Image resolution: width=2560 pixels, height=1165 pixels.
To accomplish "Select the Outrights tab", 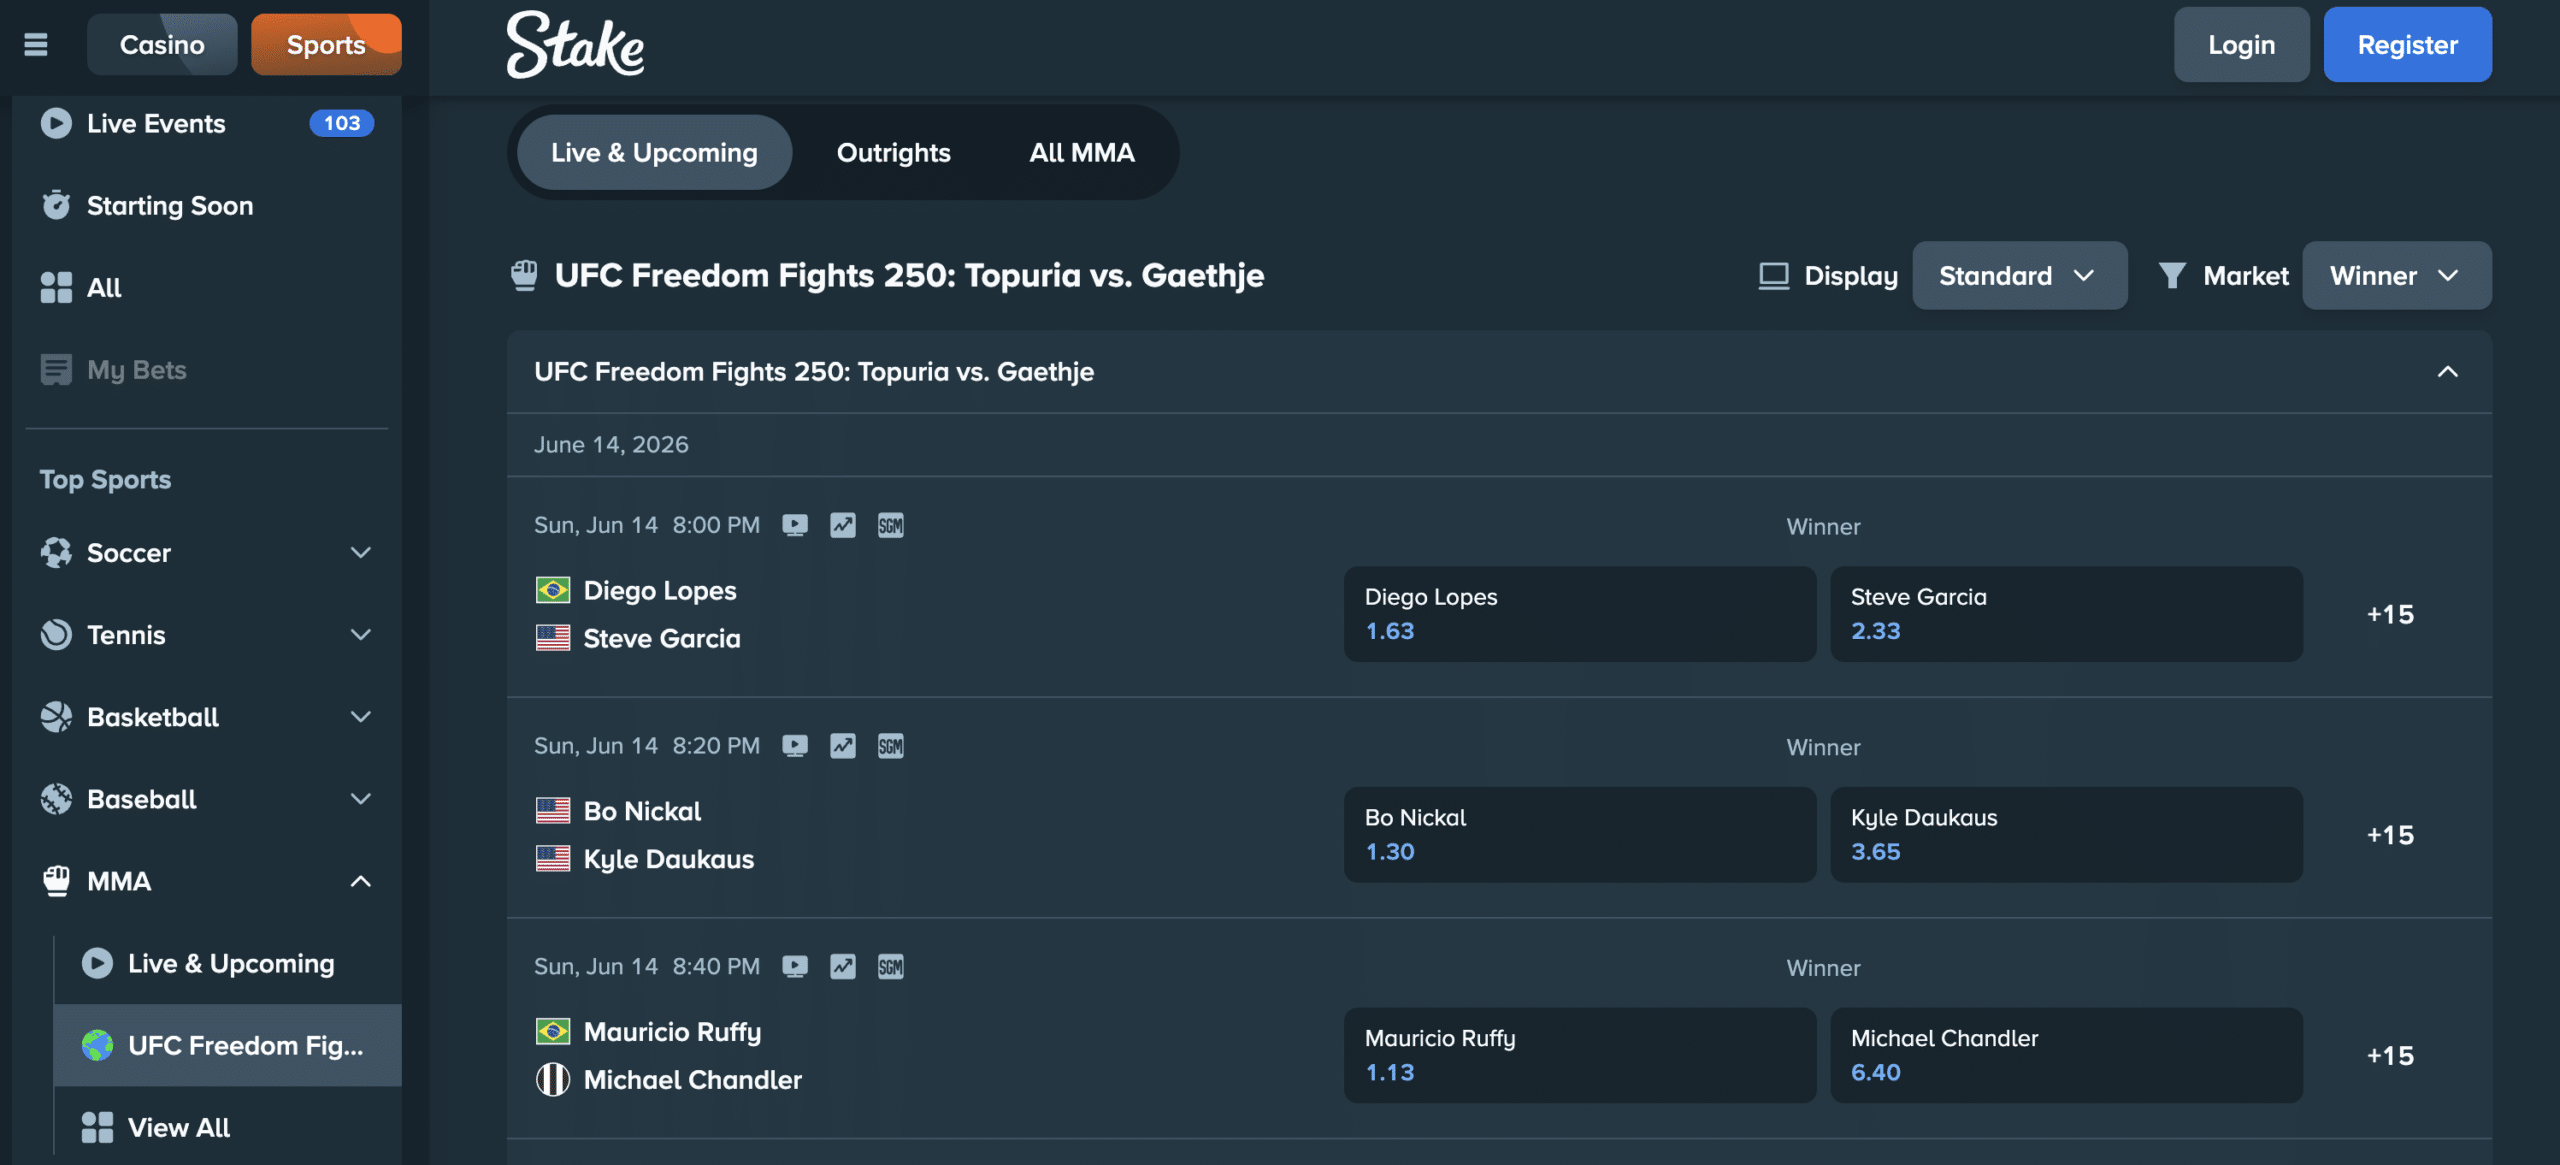I will point(893,152).
